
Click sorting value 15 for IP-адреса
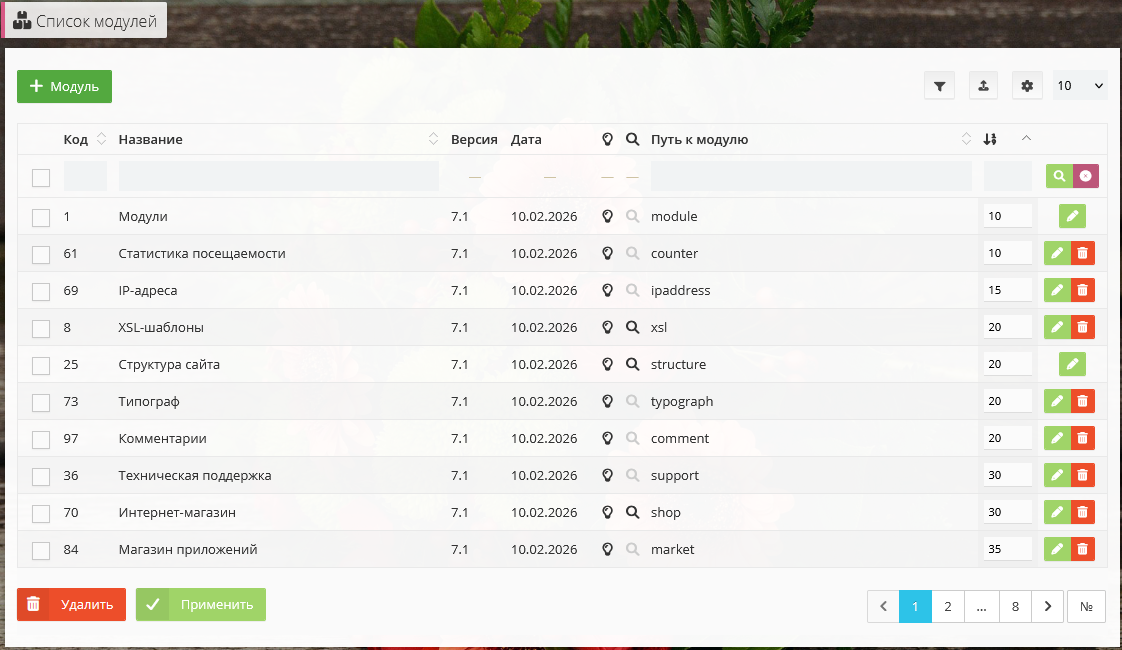[1008, 290]
